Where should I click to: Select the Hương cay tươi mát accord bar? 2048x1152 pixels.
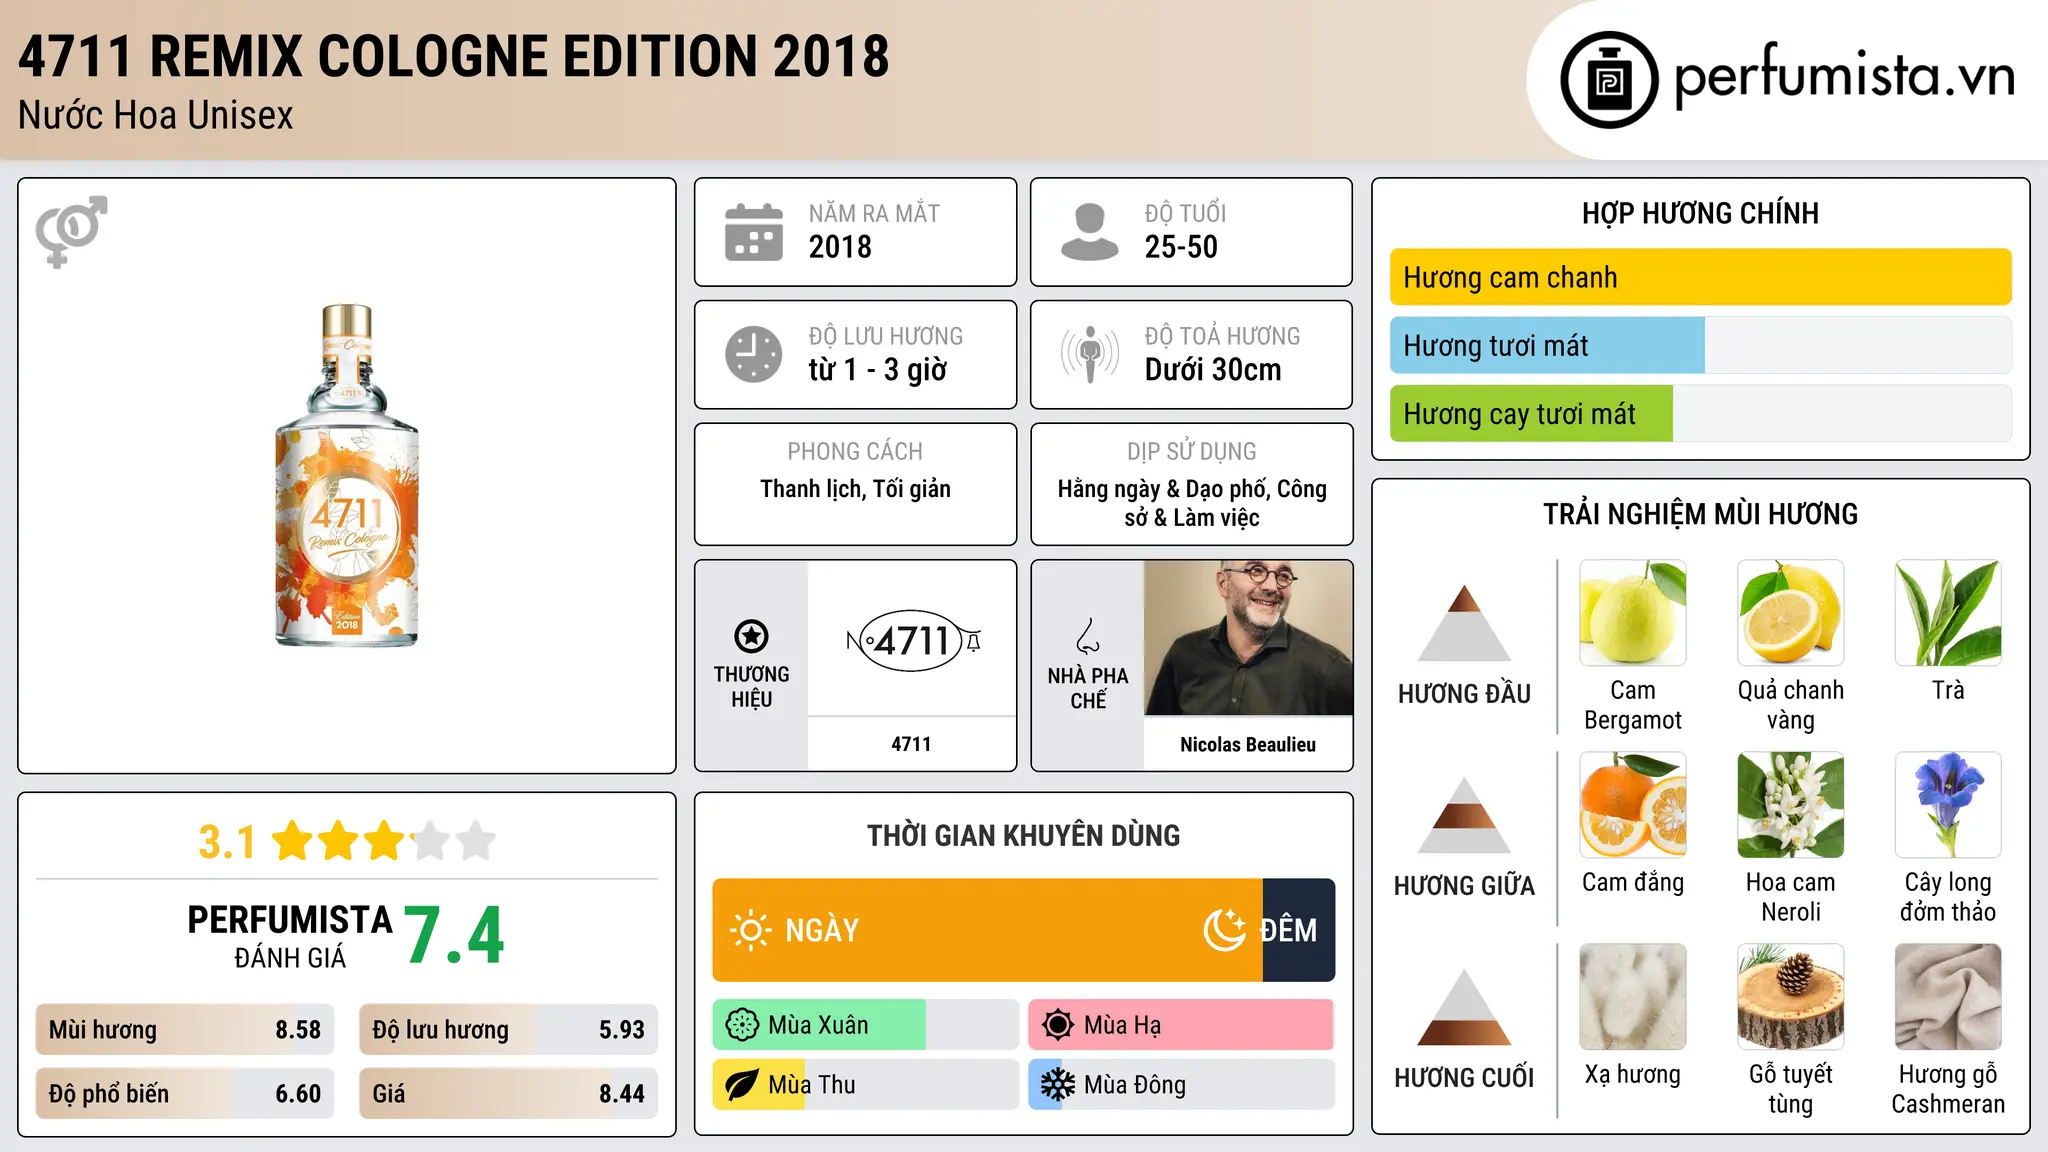(x=1700, y=413)
